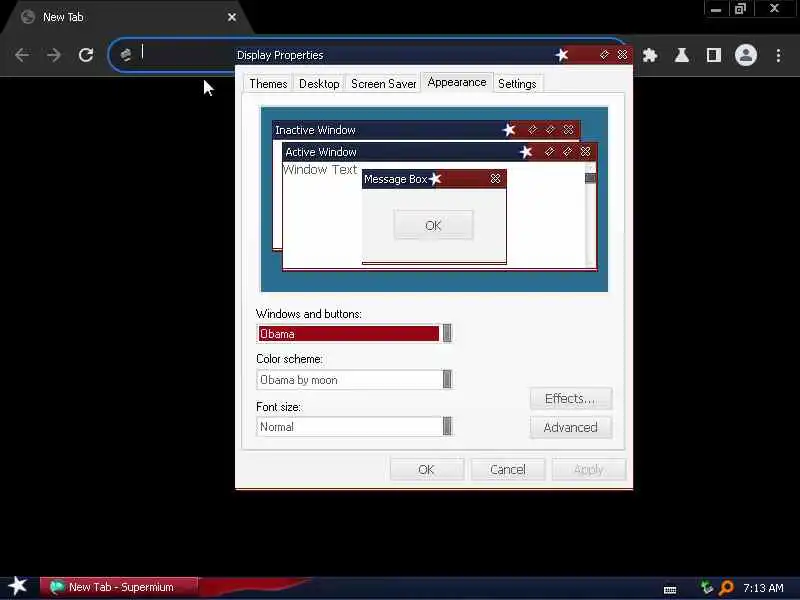Click the Inactive Window preview title bar
Image resolution: width=800 pixels, height=600 pixels.
[426, 130]
